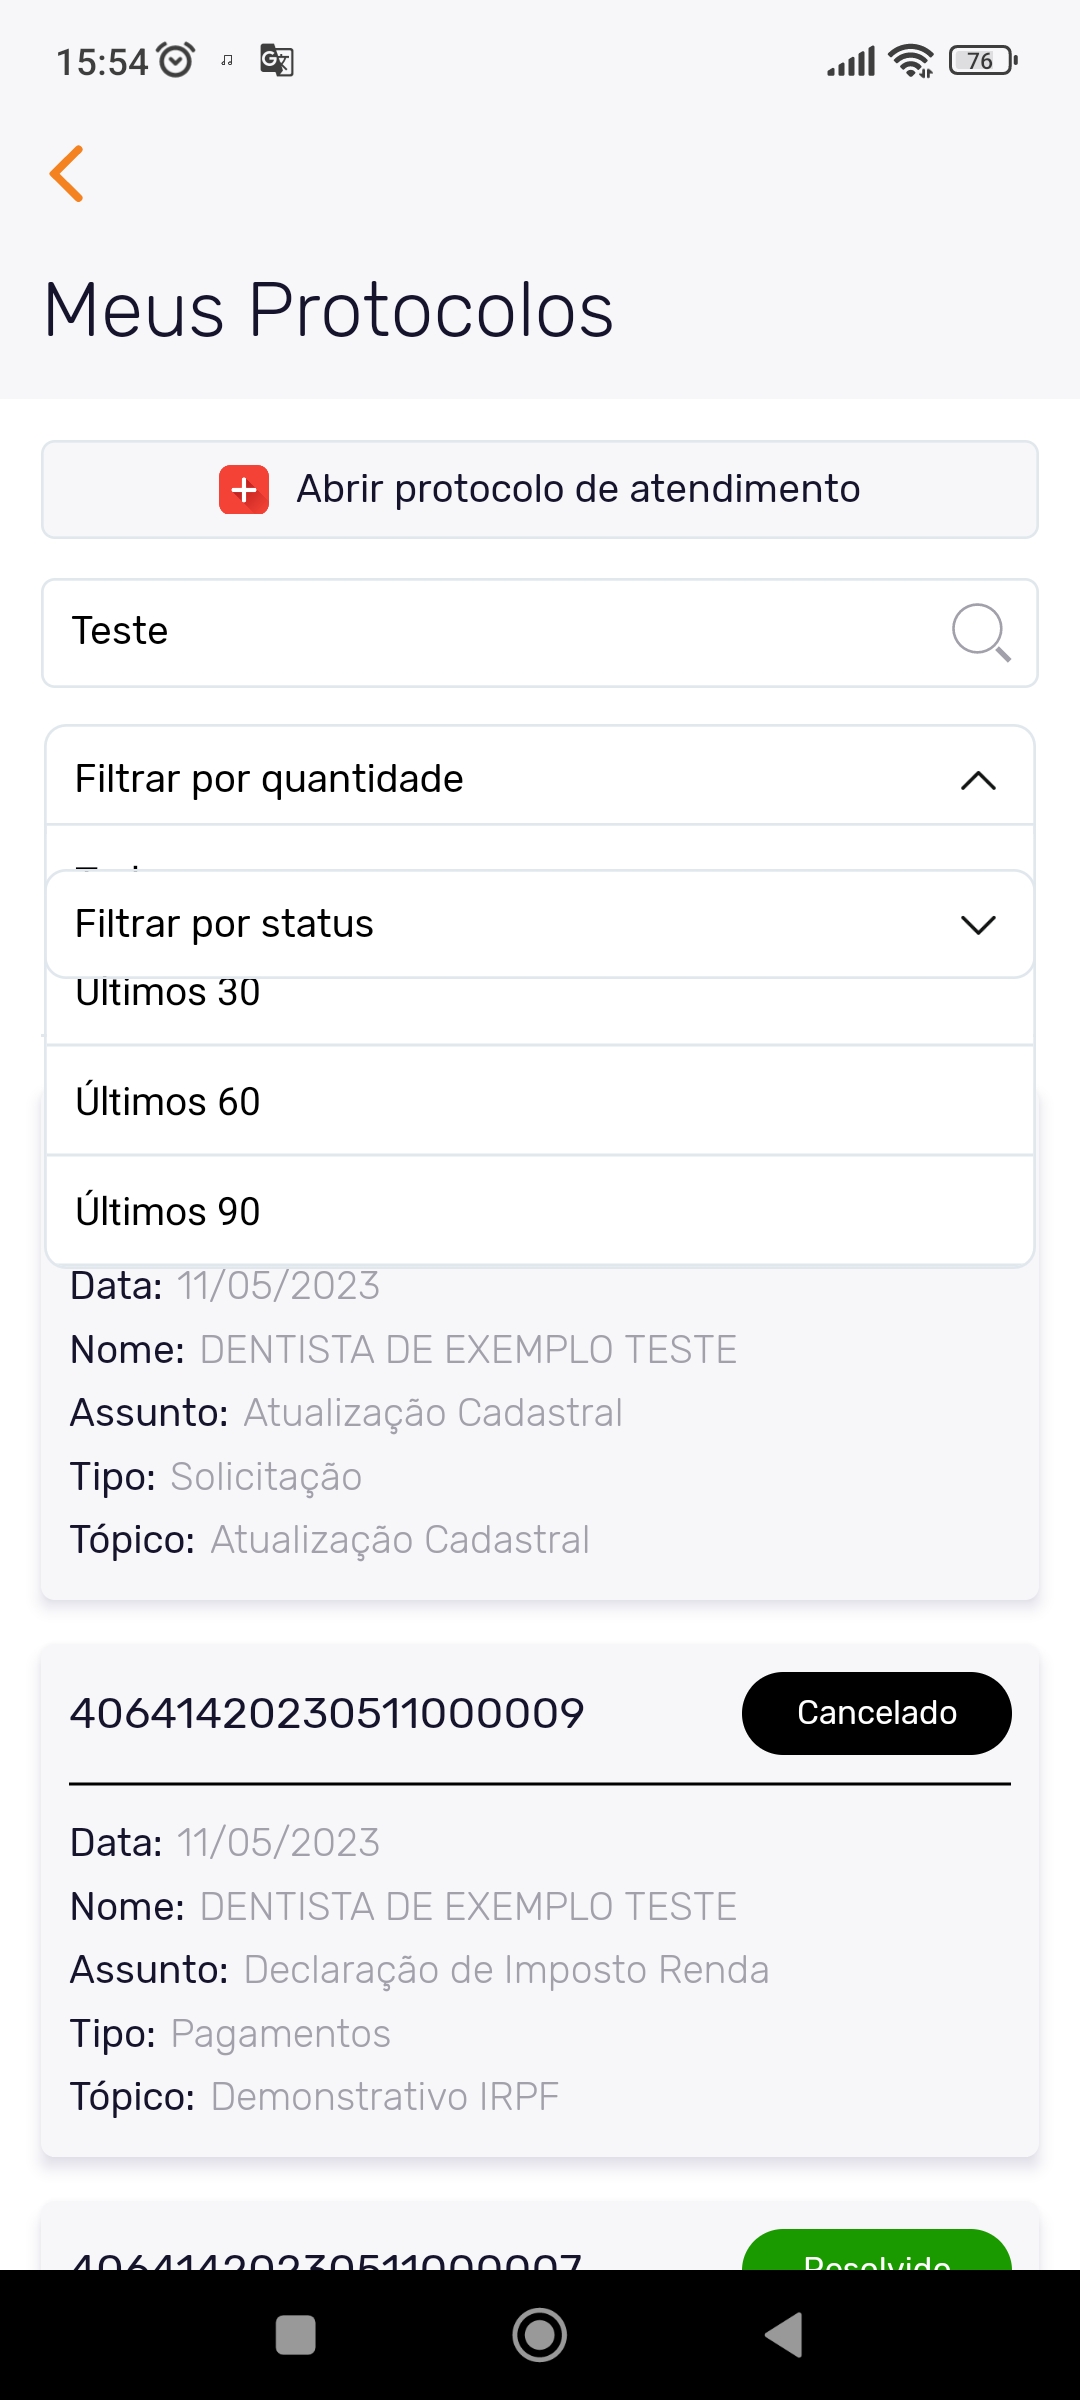
Task: Tap the green Resolvido status badge
Action: [x=876, y=2254]
